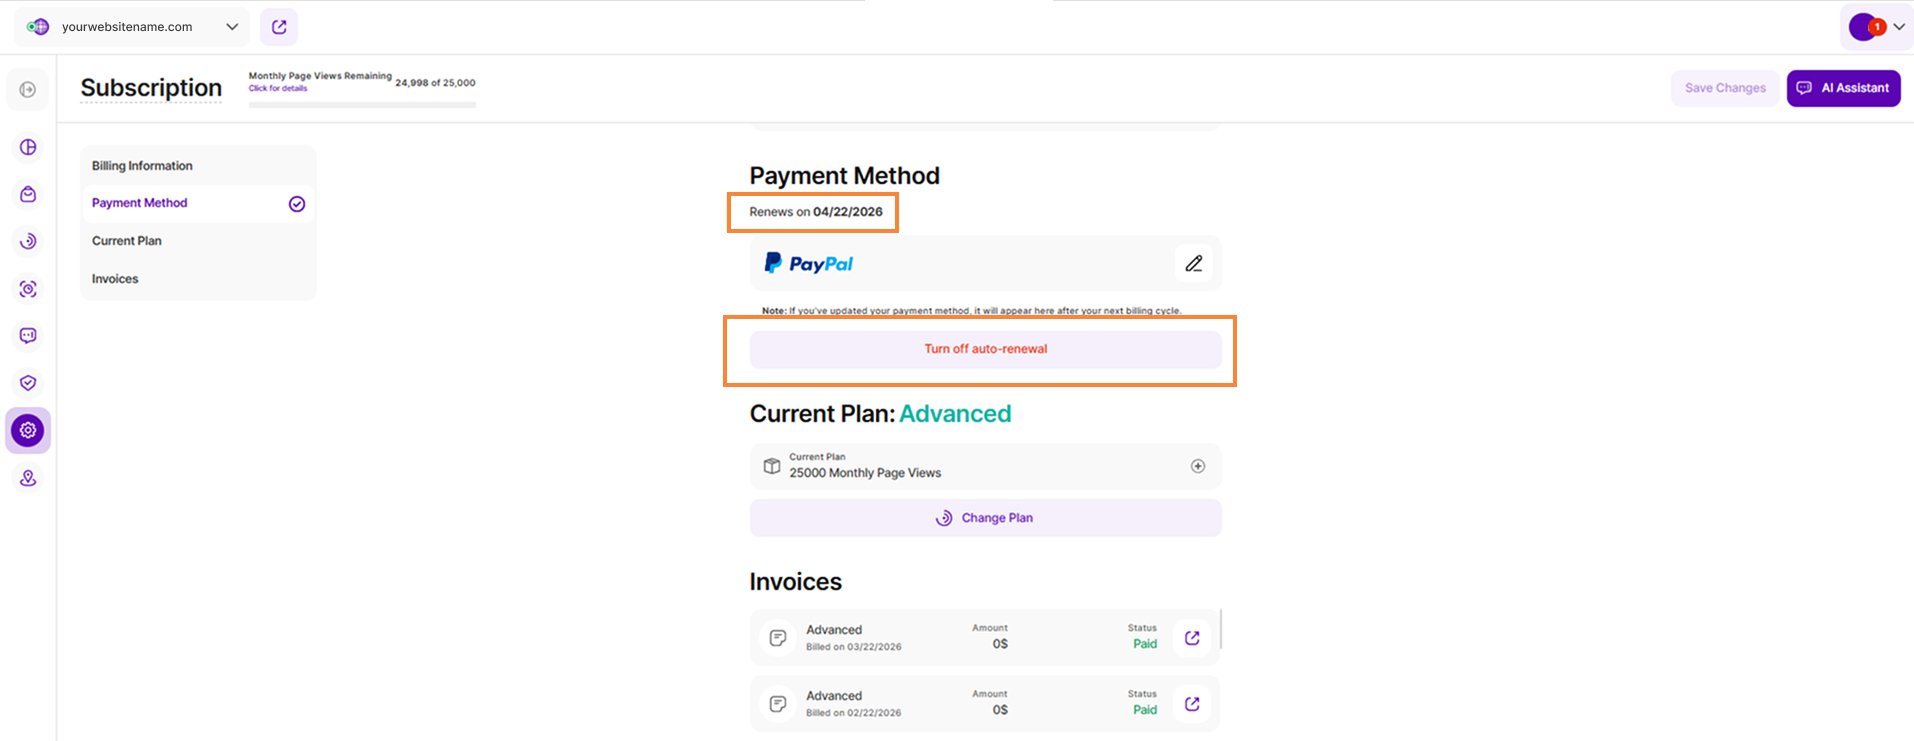This screenshot has width=1914, height=741.
Task: Go to Invoices section in menu
Action: point(115,279)
